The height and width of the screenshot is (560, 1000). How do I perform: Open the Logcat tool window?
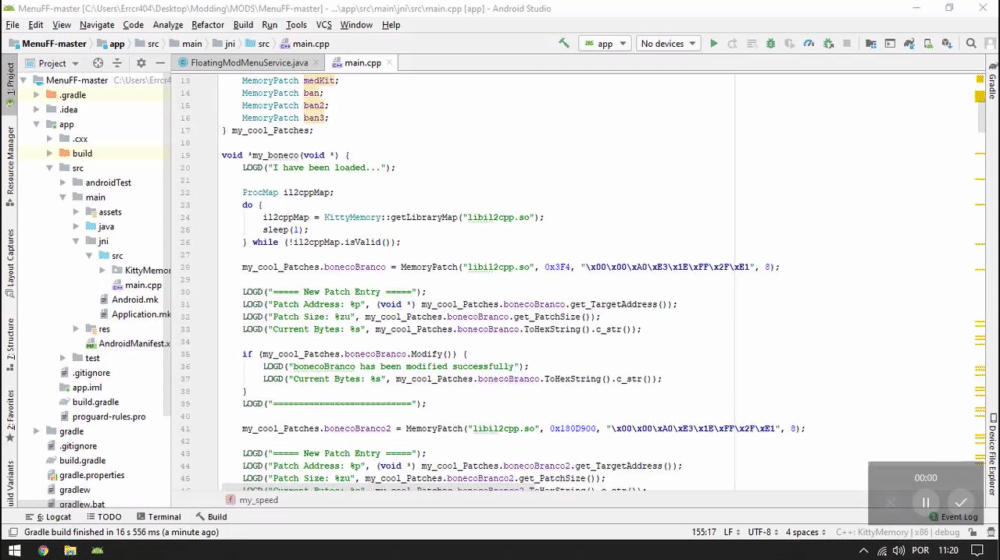[48, 517]
